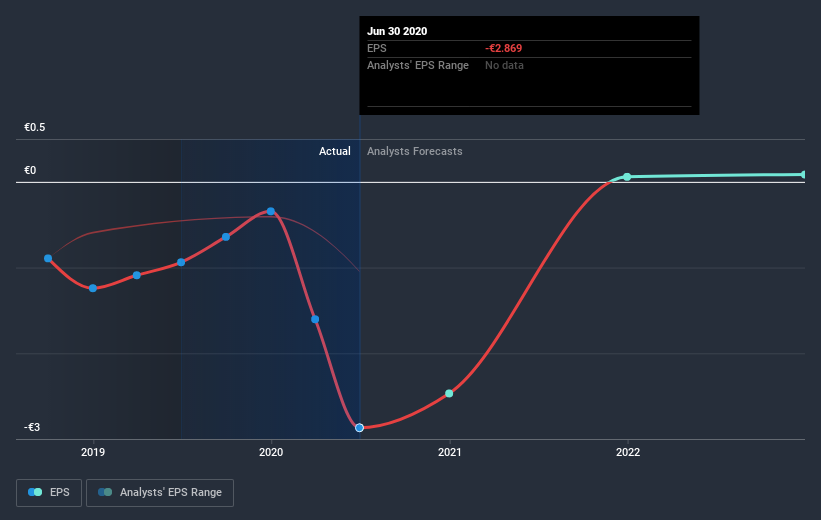Image resolution: width=821 pixels, height=520 pixels.
Task: Click the EPS data point at 2019
Action: point(93,288)
